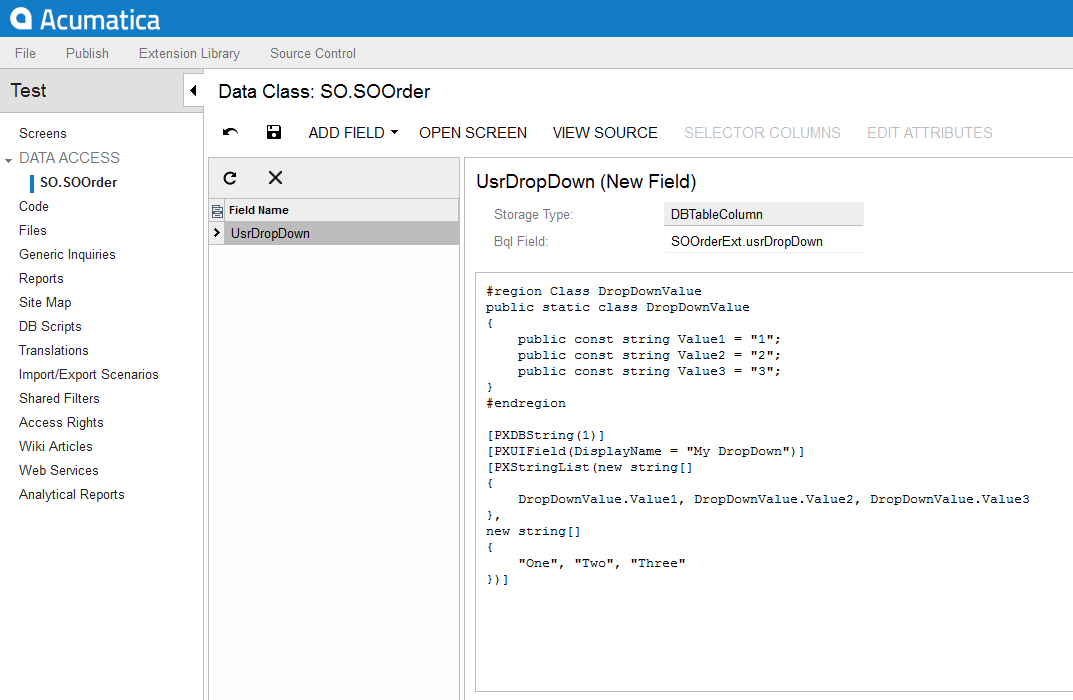This screenshot has height=700, width=1073.
Task: Open Import/Export Scenarios section
Action: tap(88, 374)
